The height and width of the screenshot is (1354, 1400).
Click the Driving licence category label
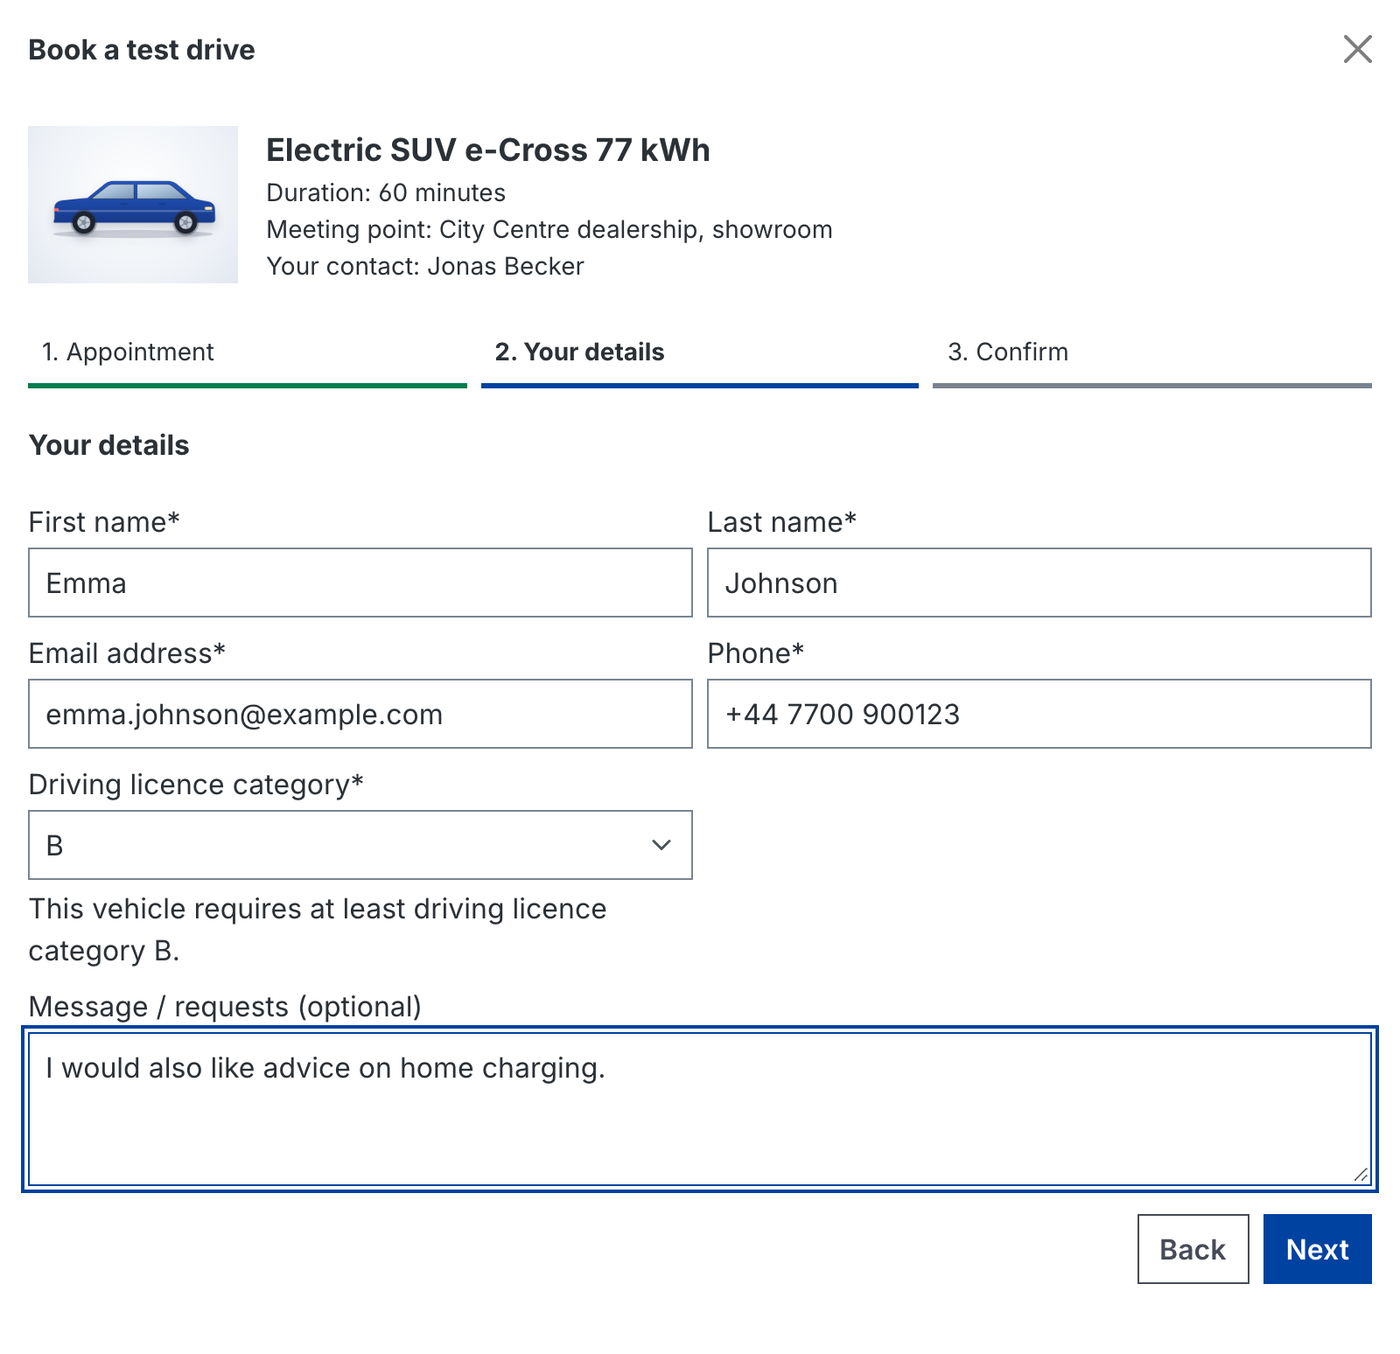(196, 785)
